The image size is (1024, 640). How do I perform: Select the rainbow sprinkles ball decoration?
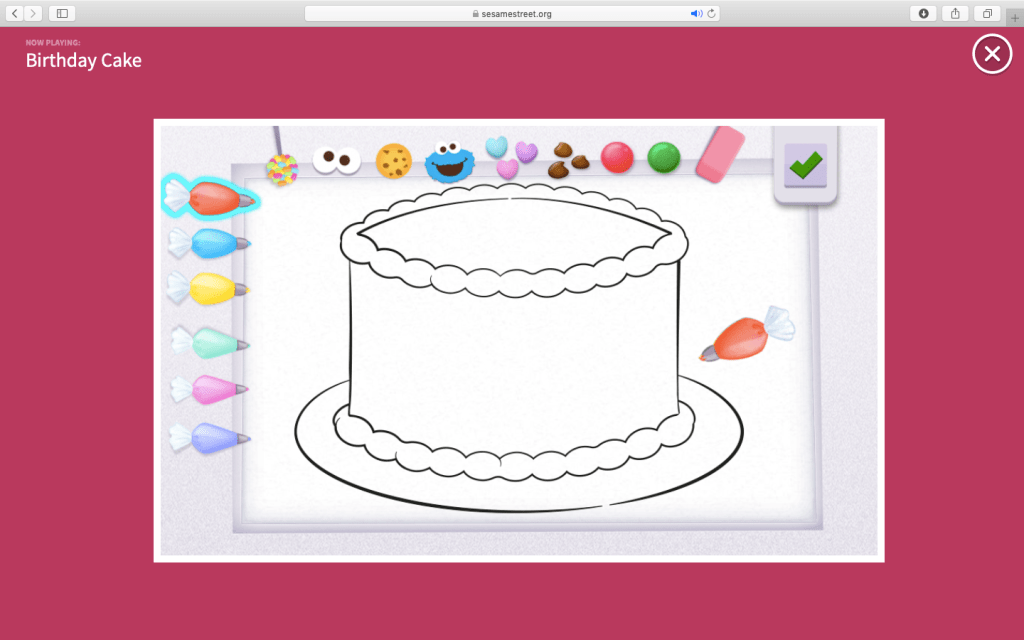click(282, 169)
